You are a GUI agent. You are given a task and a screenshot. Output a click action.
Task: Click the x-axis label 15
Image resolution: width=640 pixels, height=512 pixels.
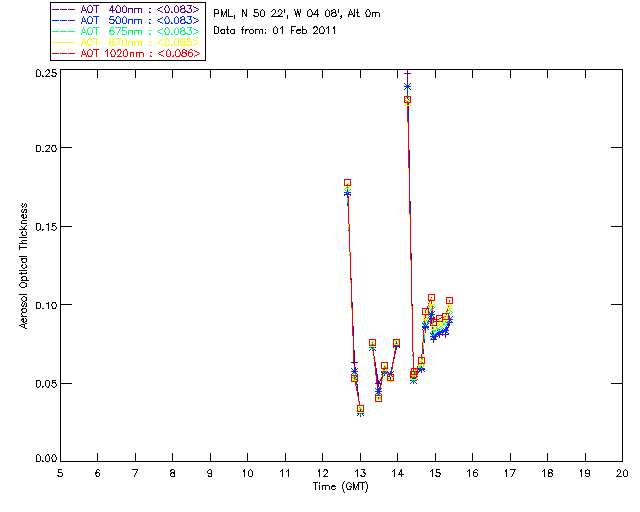[435, 474]
